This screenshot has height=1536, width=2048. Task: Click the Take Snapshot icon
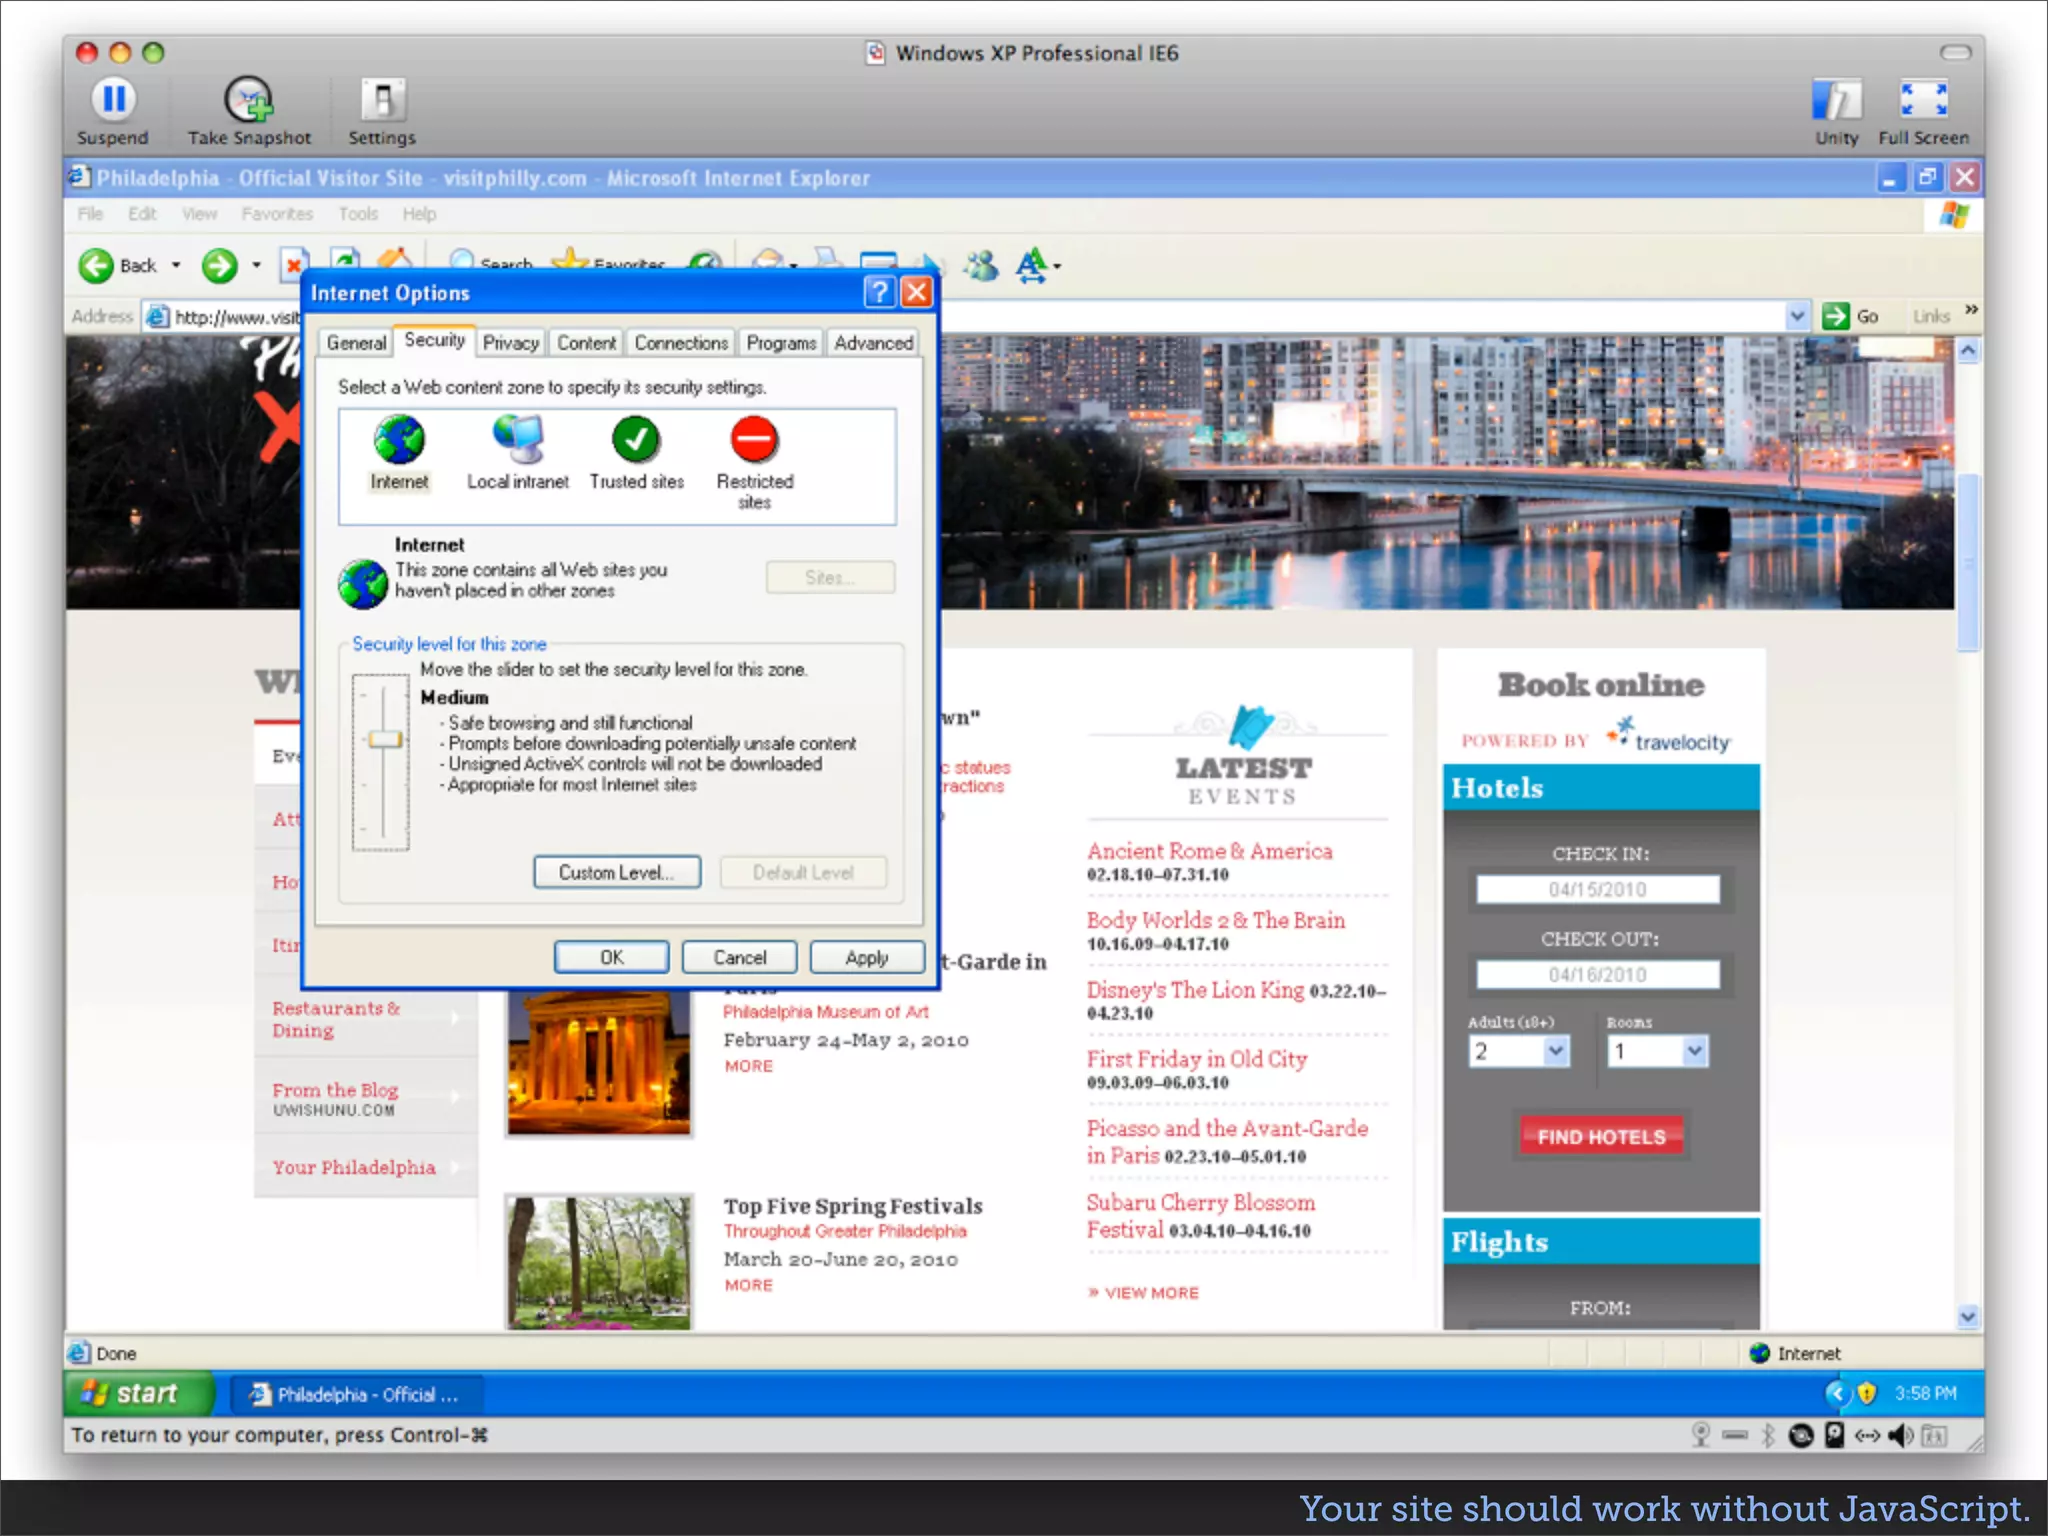tap(248, 99)
